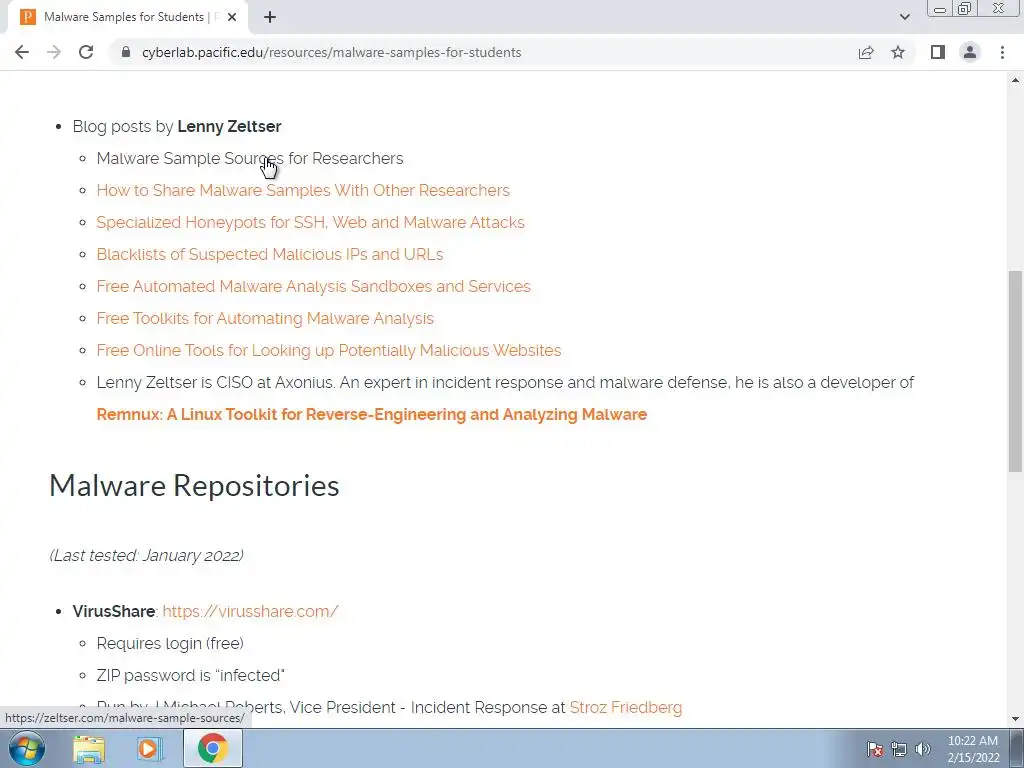This screenshot has height=768, width=1024.
Task: Open Malware Sample Sources for Researchers link
Action: [x=249, y=158]
